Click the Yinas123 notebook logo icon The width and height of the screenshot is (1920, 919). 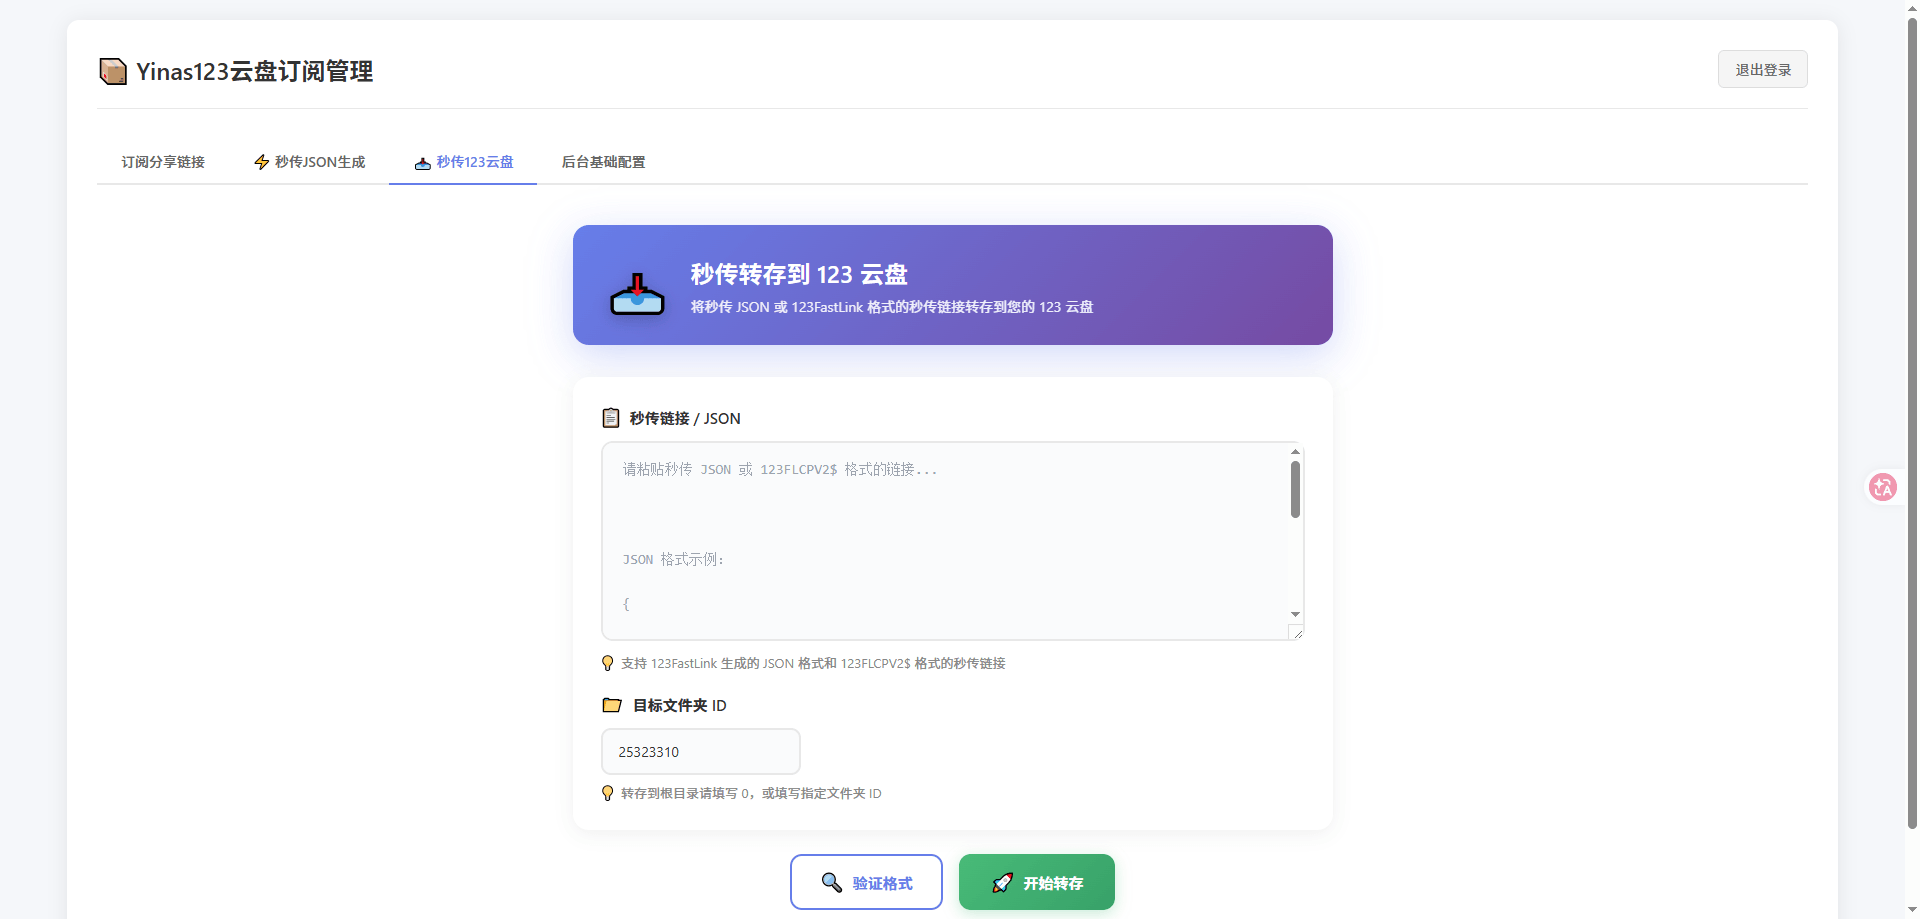[x=113, y=71]
